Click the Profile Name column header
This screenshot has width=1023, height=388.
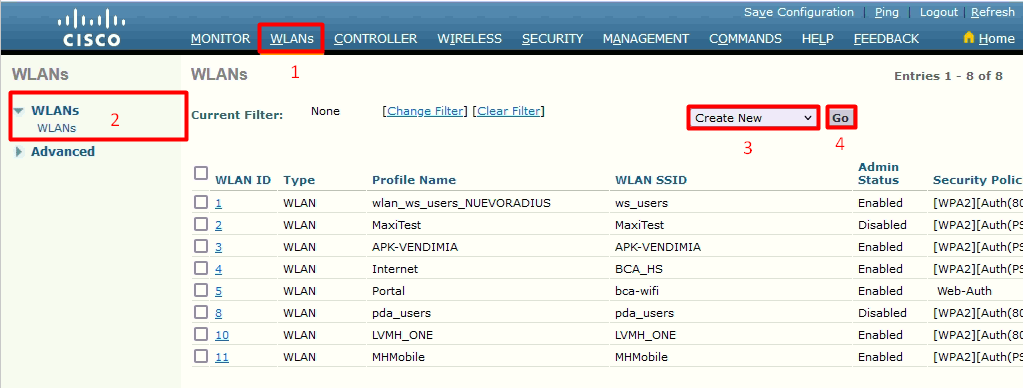click(x=414, y=180)
